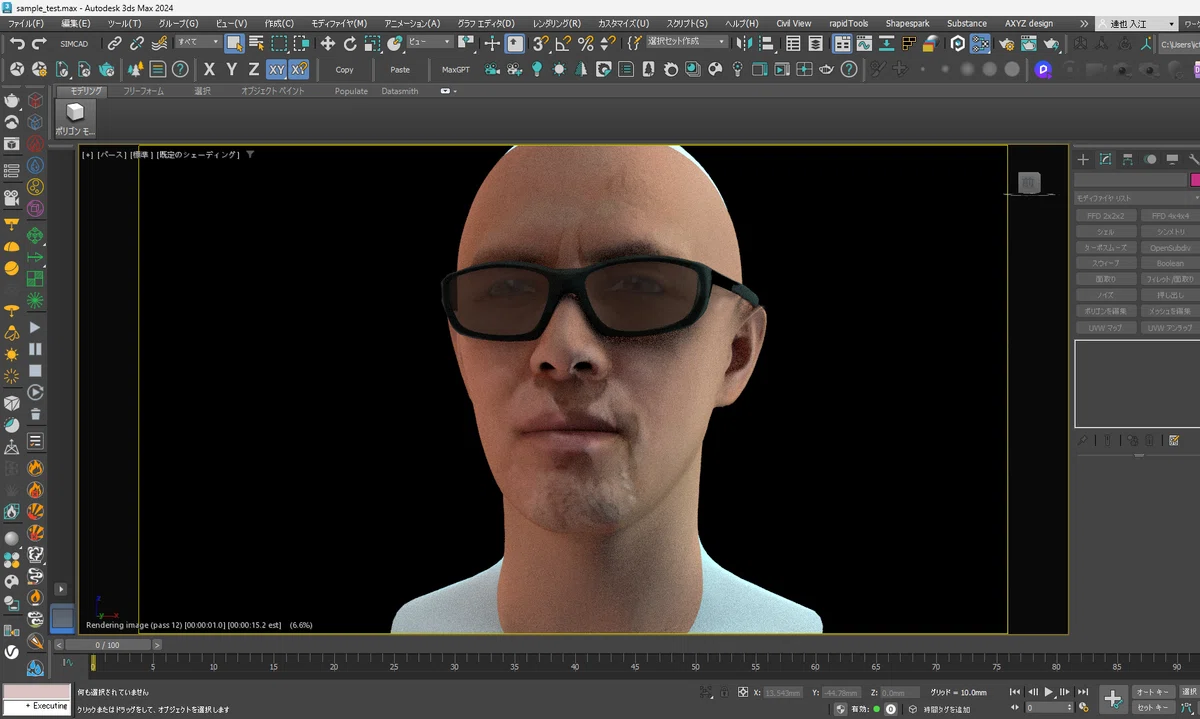The width and height of the screenshot is (1200, 719).
Task: Open Select by Name list
Action: 256,43
